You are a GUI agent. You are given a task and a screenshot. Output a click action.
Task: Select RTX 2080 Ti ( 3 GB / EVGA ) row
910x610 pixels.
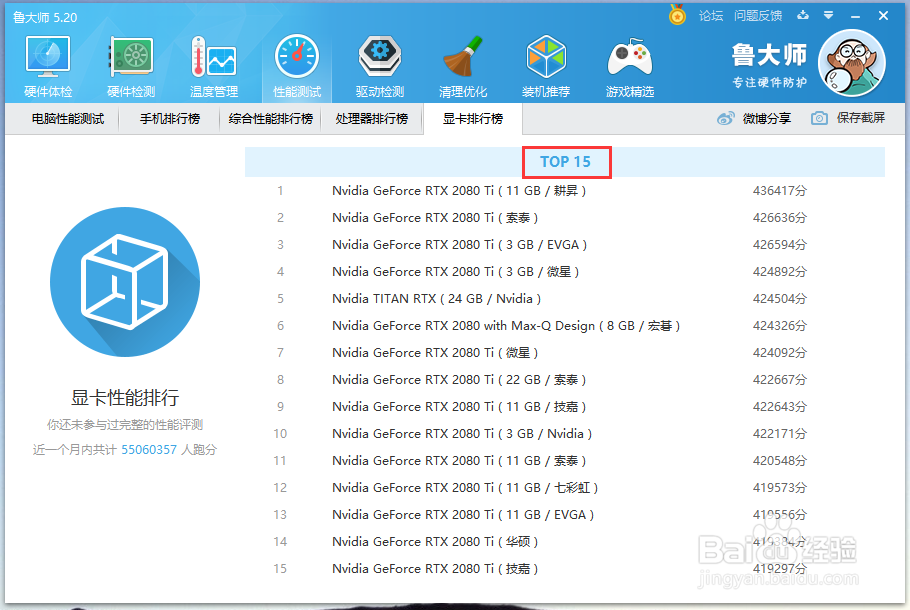point(565,245)
